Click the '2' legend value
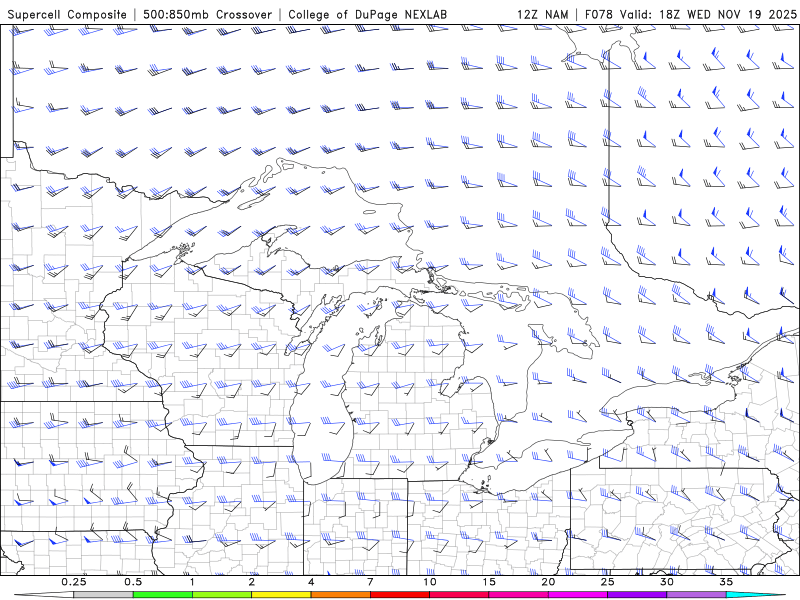 252,582
